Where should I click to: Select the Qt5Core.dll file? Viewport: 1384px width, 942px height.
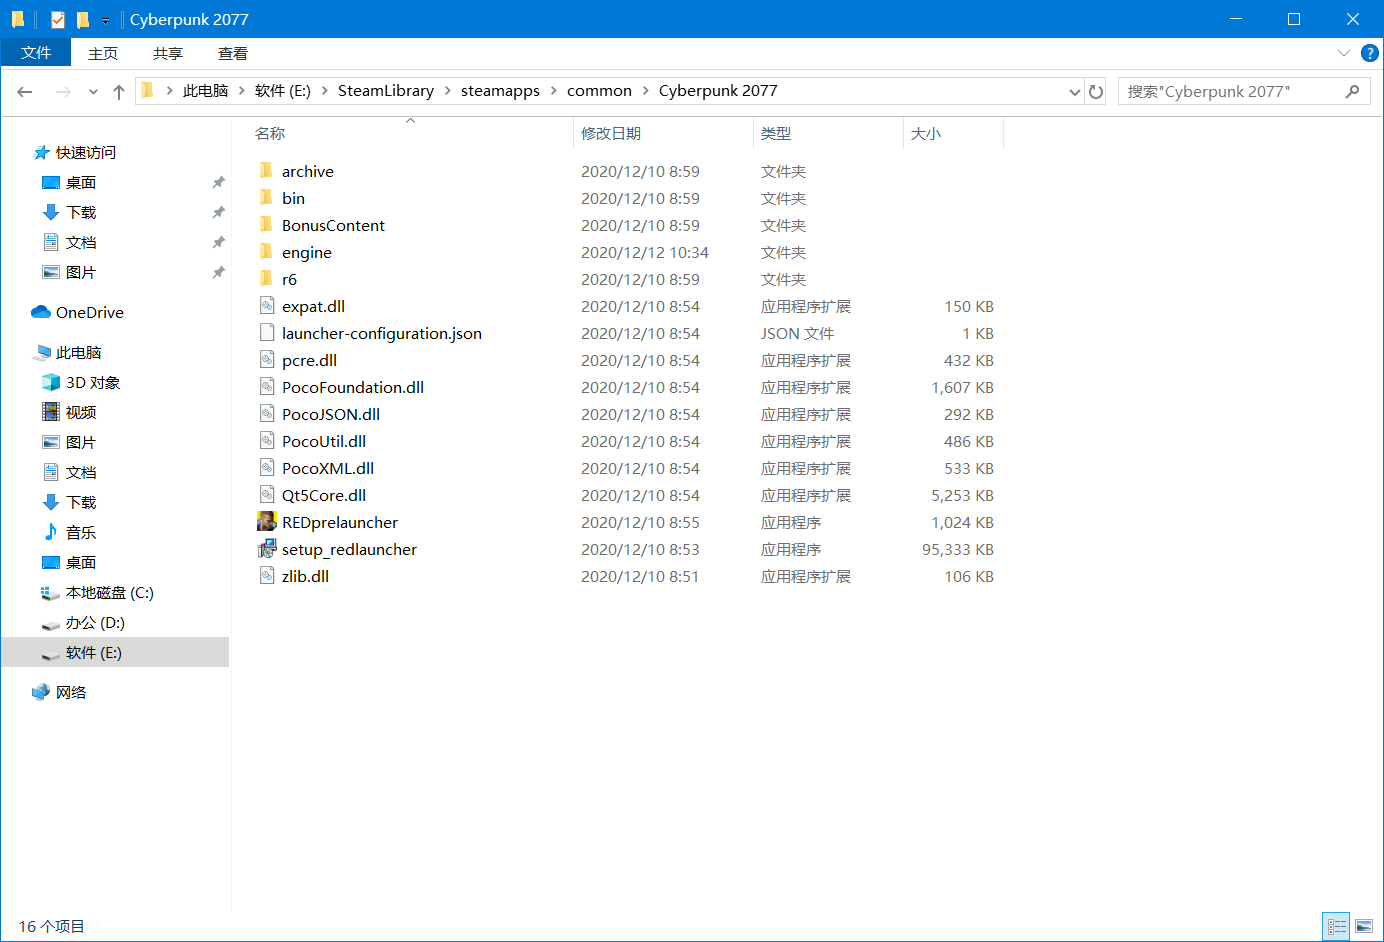324,495
